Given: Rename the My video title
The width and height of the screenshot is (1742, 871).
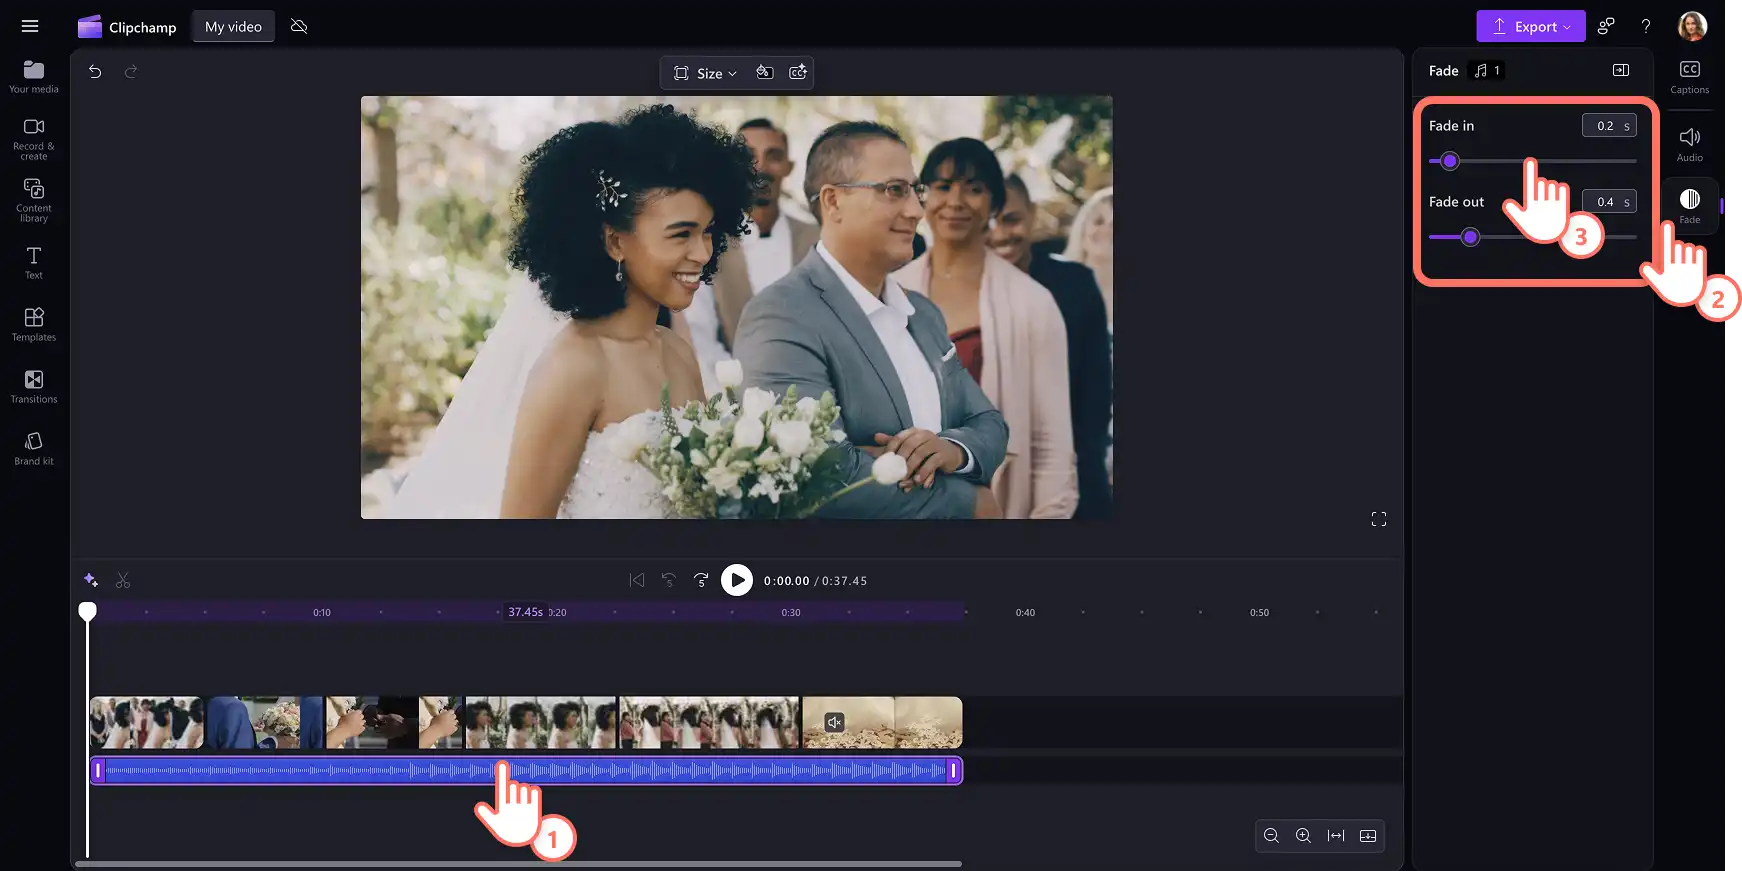Looking at the screenshot, I should (233, 27).
